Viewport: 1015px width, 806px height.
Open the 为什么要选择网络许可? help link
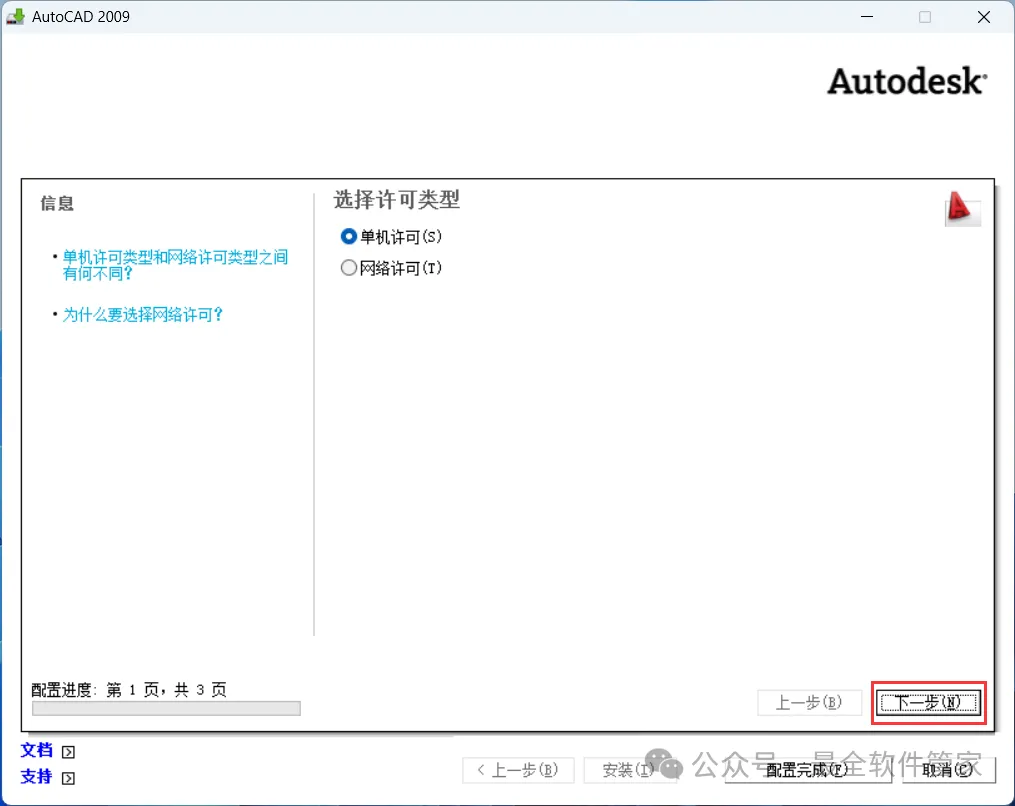[x=142, y=315]
